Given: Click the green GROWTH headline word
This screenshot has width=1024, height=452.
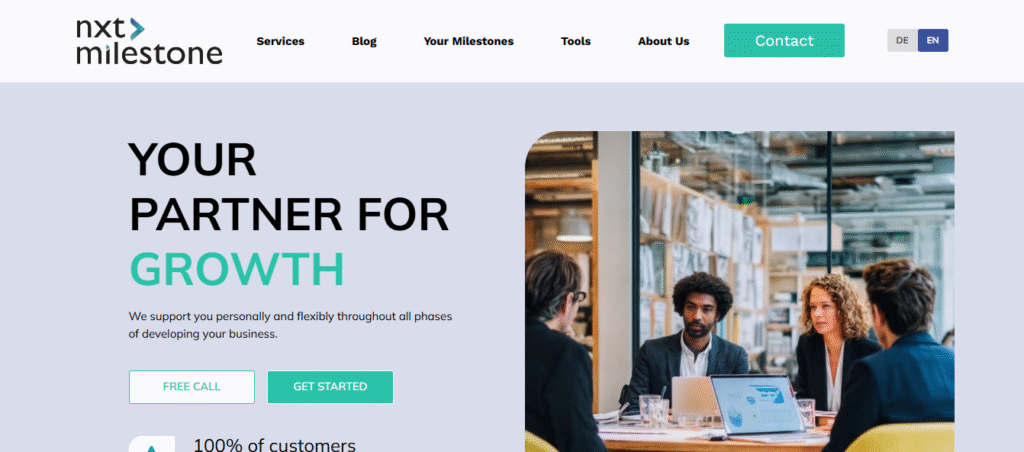Looking at the screenshot, I should [236, 269].
